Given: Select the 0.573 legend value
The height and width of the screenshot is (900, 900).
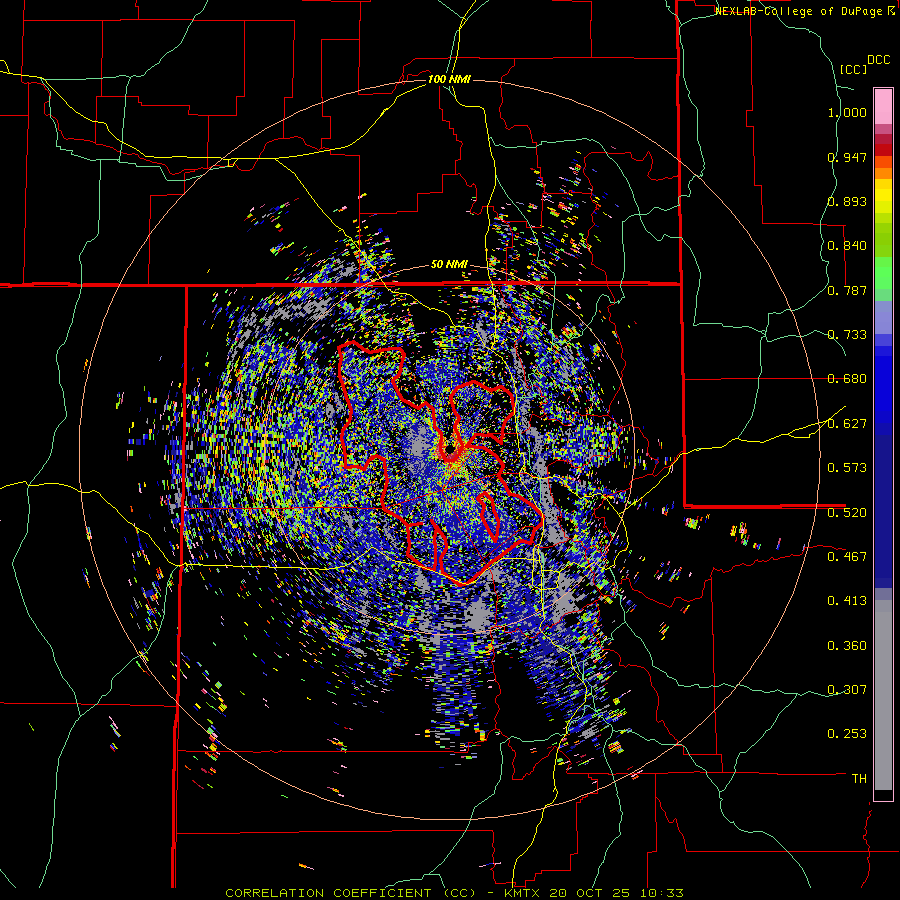Looking at the screenshot, I should click(847, 468).
